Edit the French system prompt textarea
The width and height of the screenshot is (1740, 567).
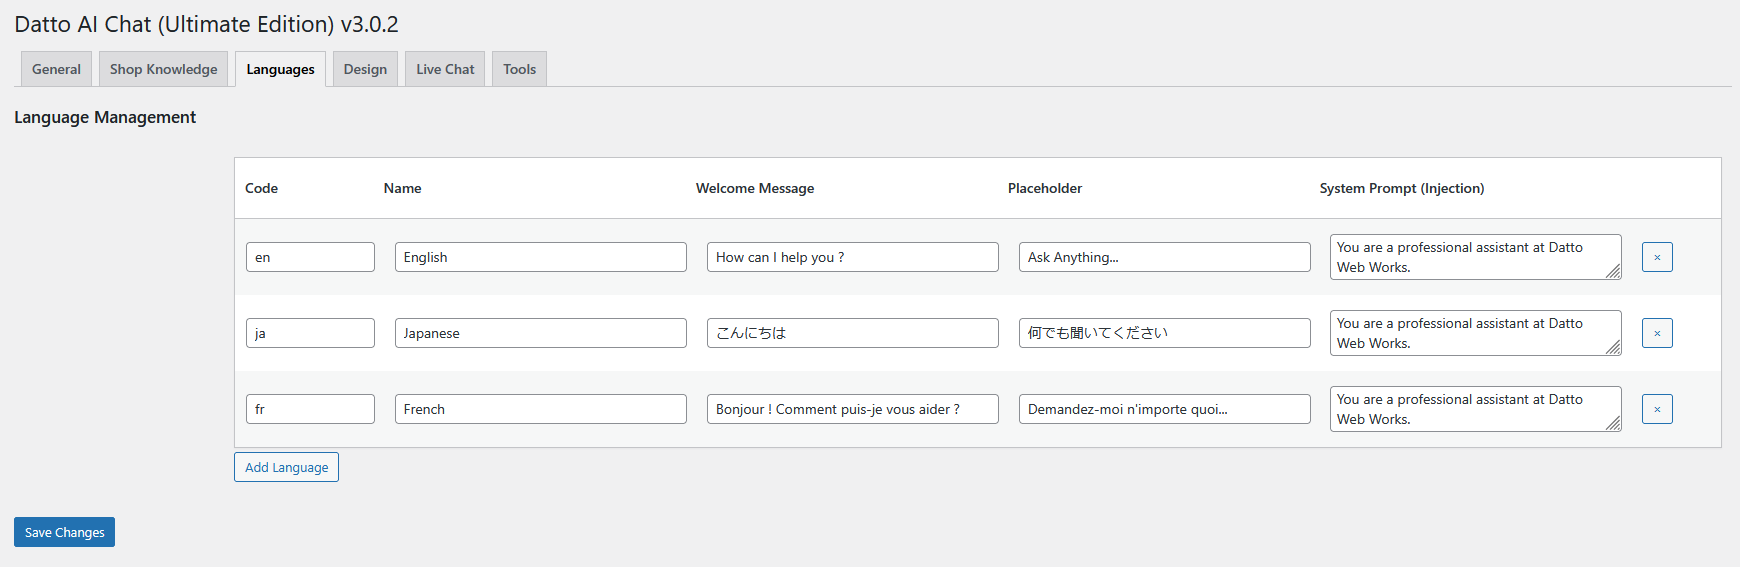1470,409
